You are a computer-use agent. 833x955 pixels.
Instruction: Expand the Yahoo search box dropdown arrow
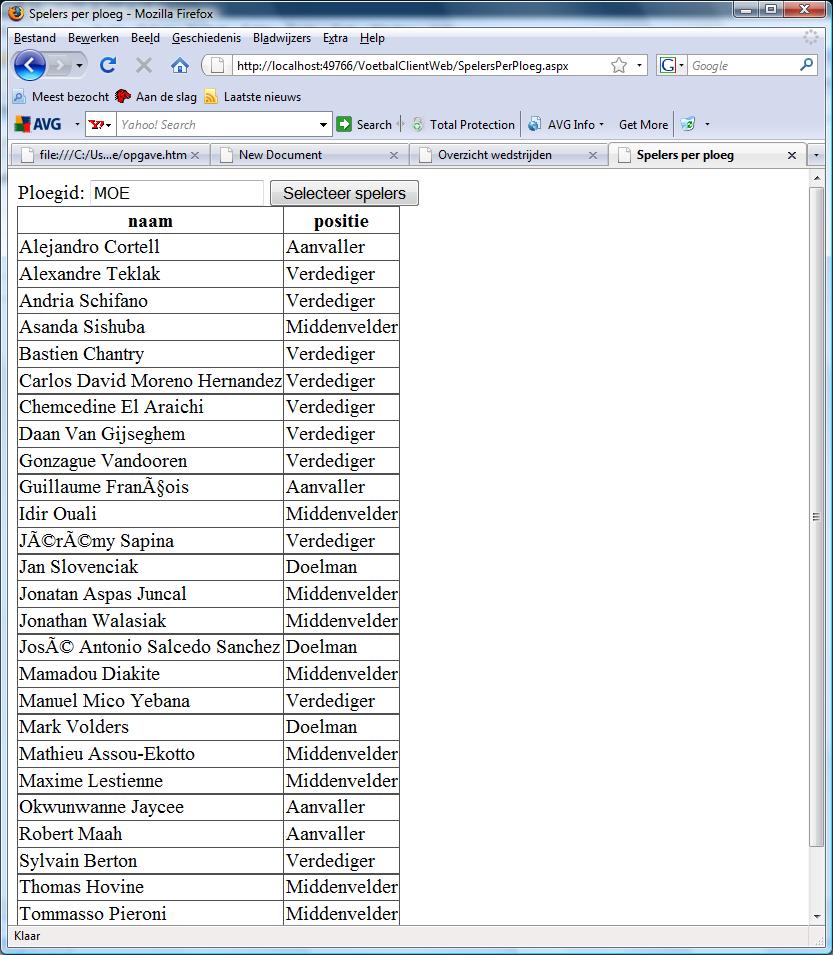click(x=323, y=125)
